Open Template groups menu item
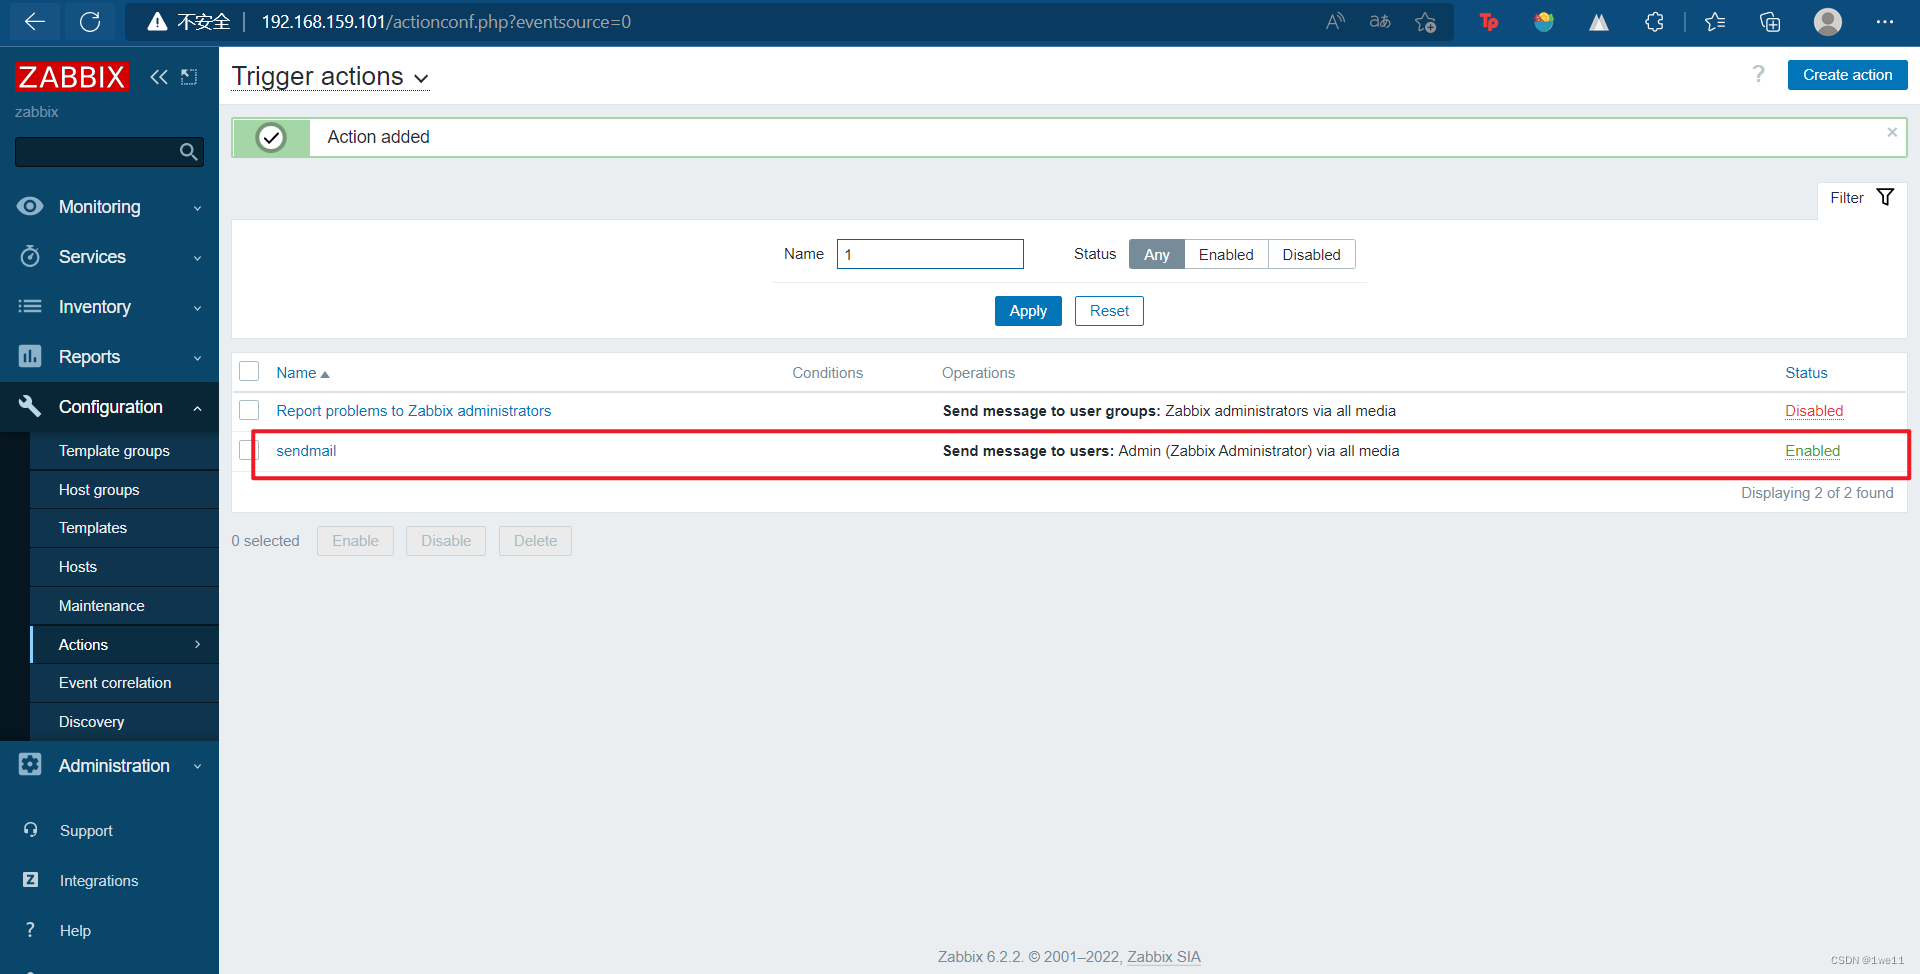The image size is (1920, 974). (x=124, y=451)
